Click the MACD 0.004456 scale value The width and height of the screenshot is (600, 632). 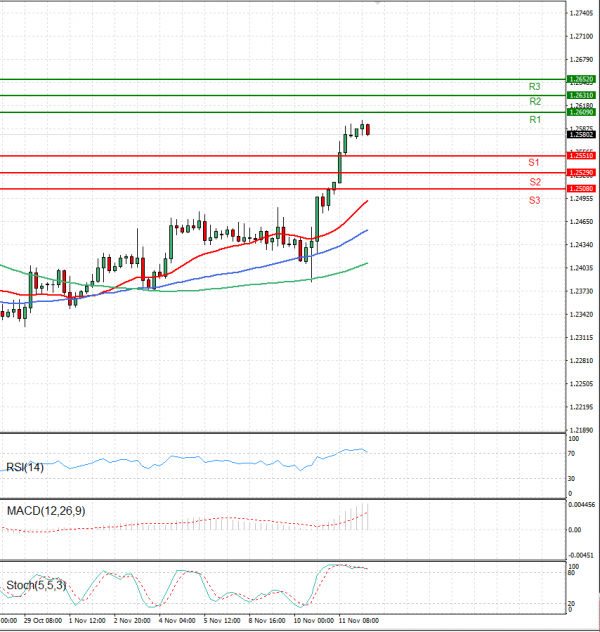pyautogui.click(x=581, y=505)
